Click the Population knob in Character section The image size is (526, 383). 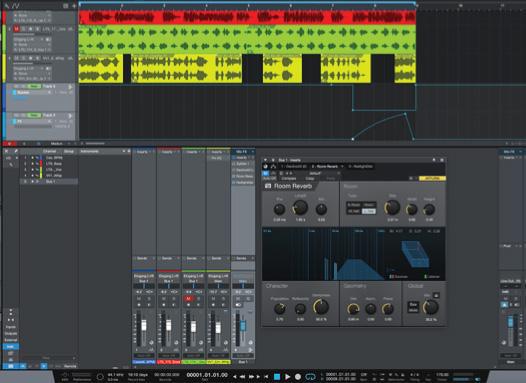click(x=279, y=309)
